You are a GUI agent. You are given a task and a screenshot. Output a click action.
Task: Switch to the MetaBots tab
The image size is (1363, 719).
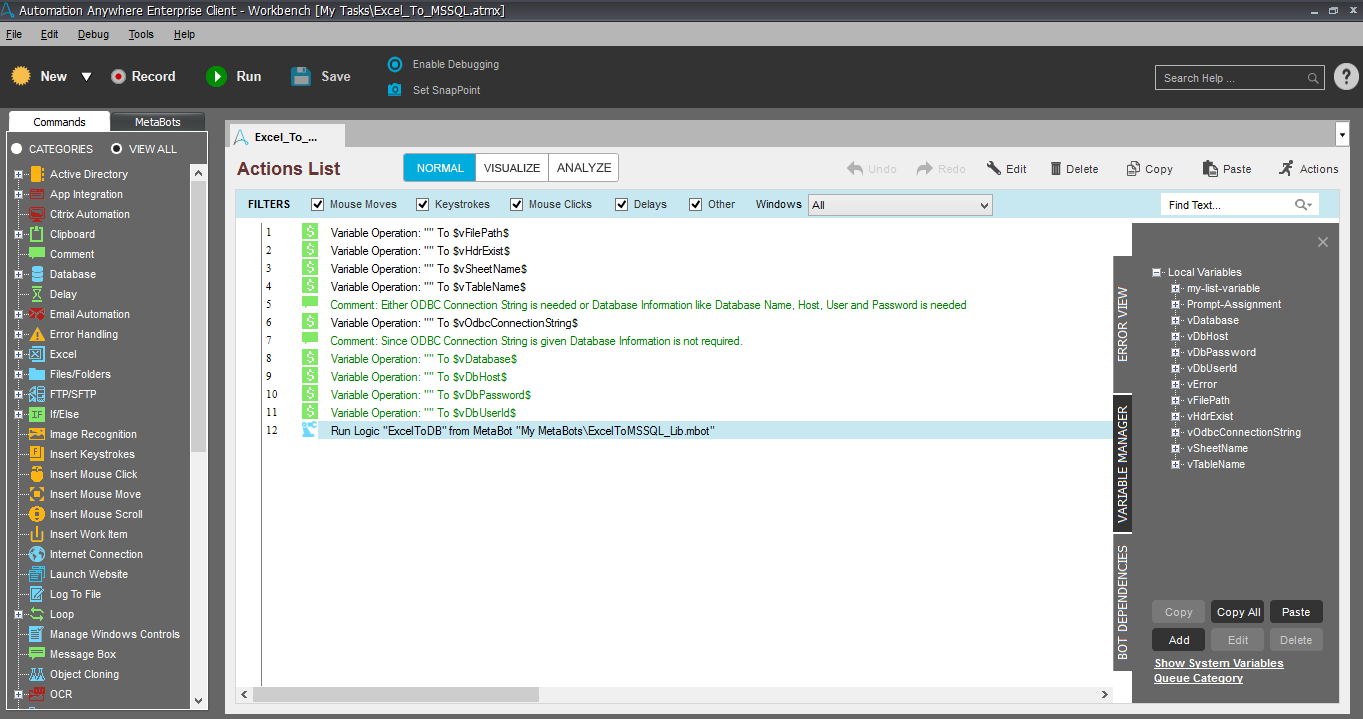pos(158,122)
